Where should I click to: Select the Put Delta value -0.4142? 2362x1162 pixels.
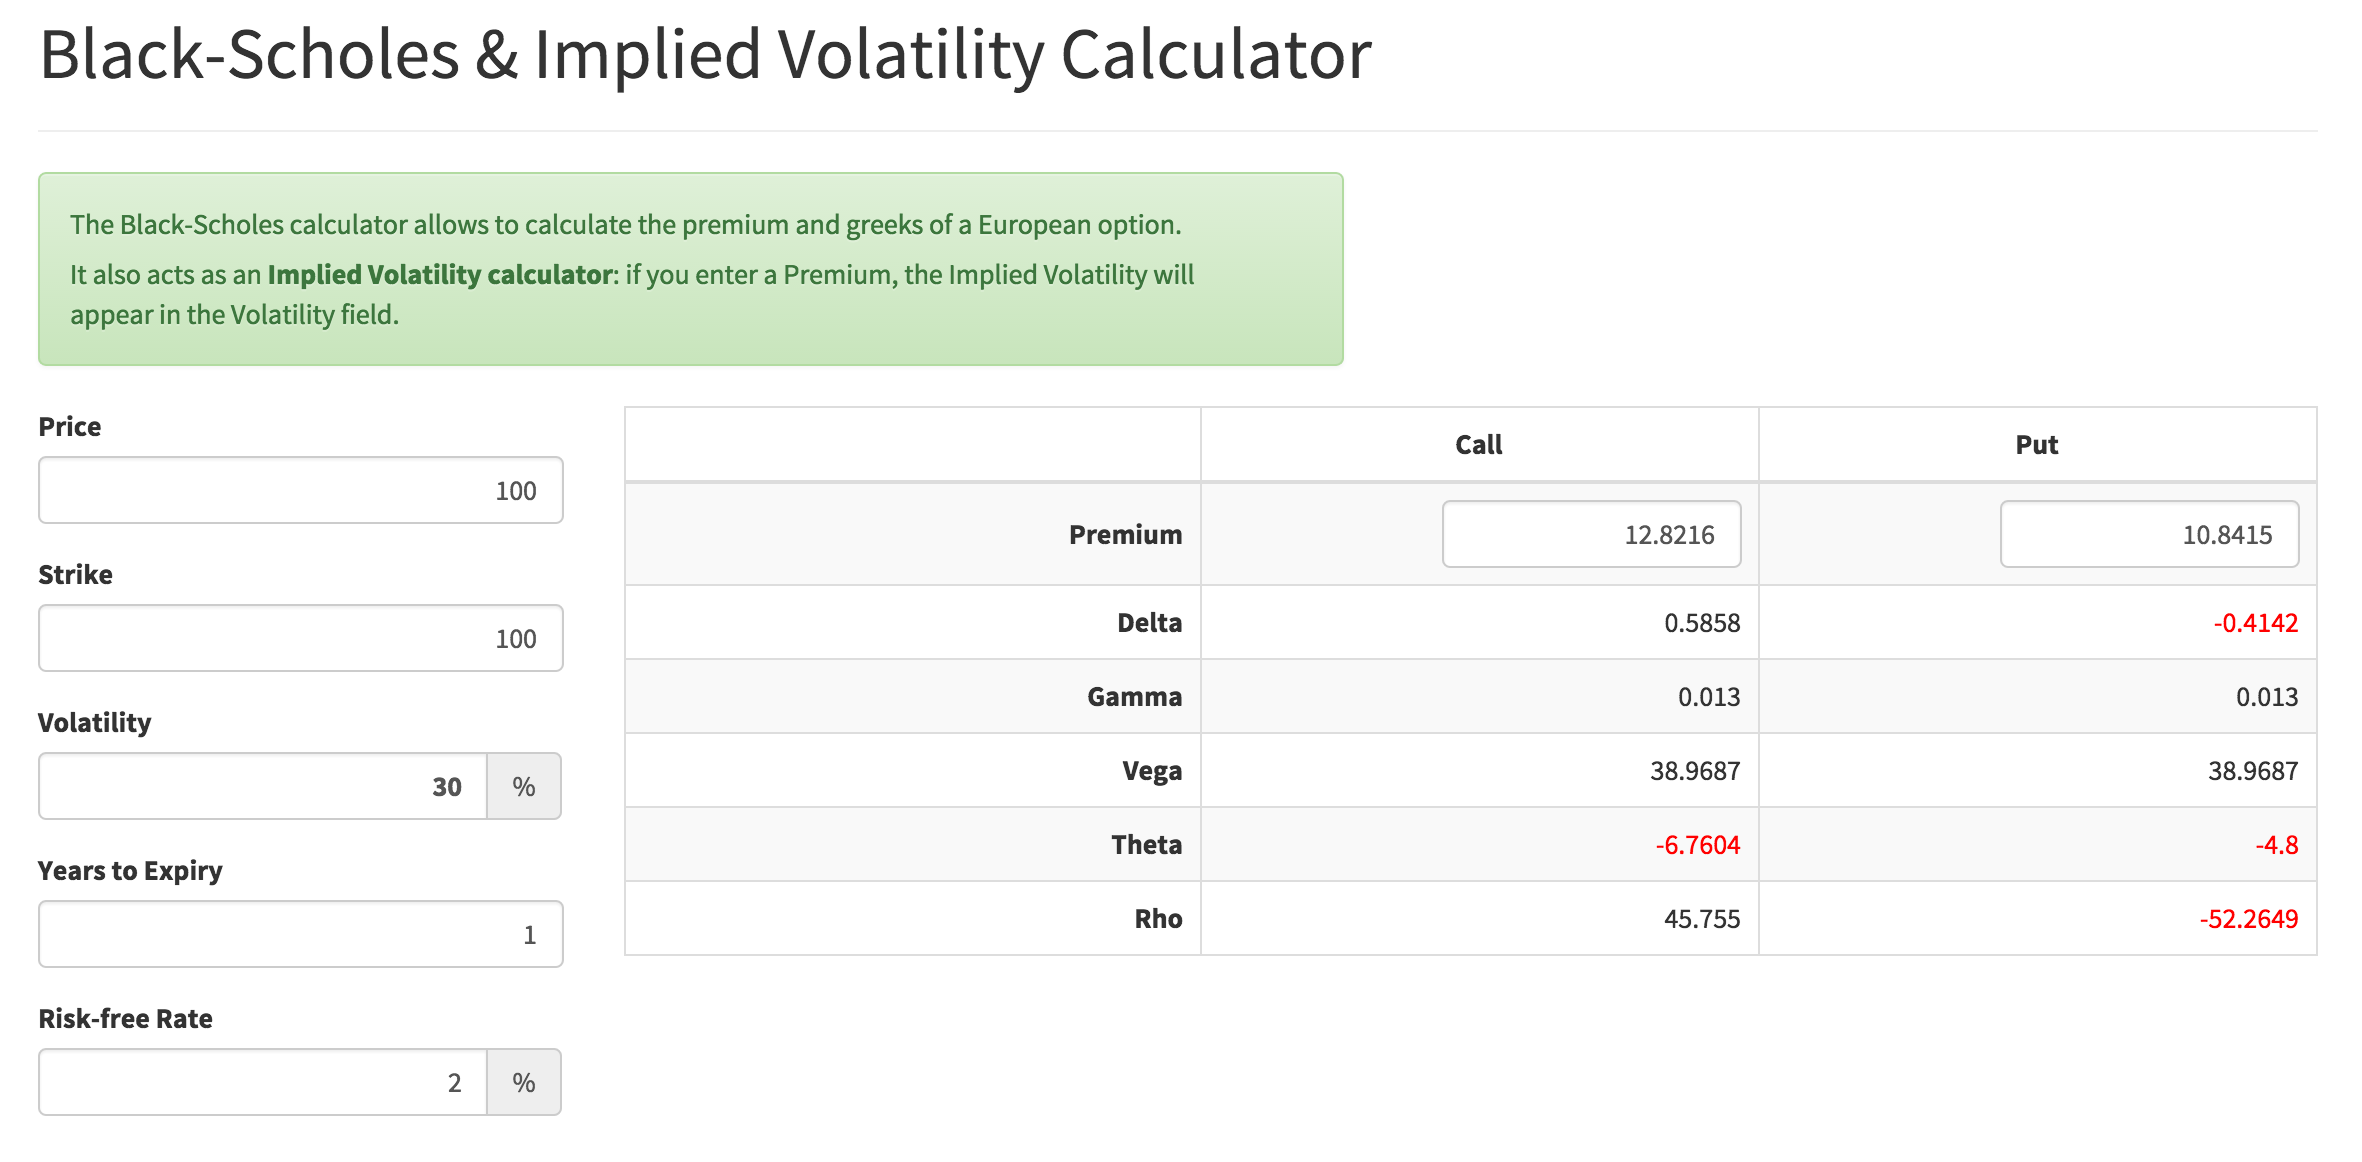point(2255,623)
